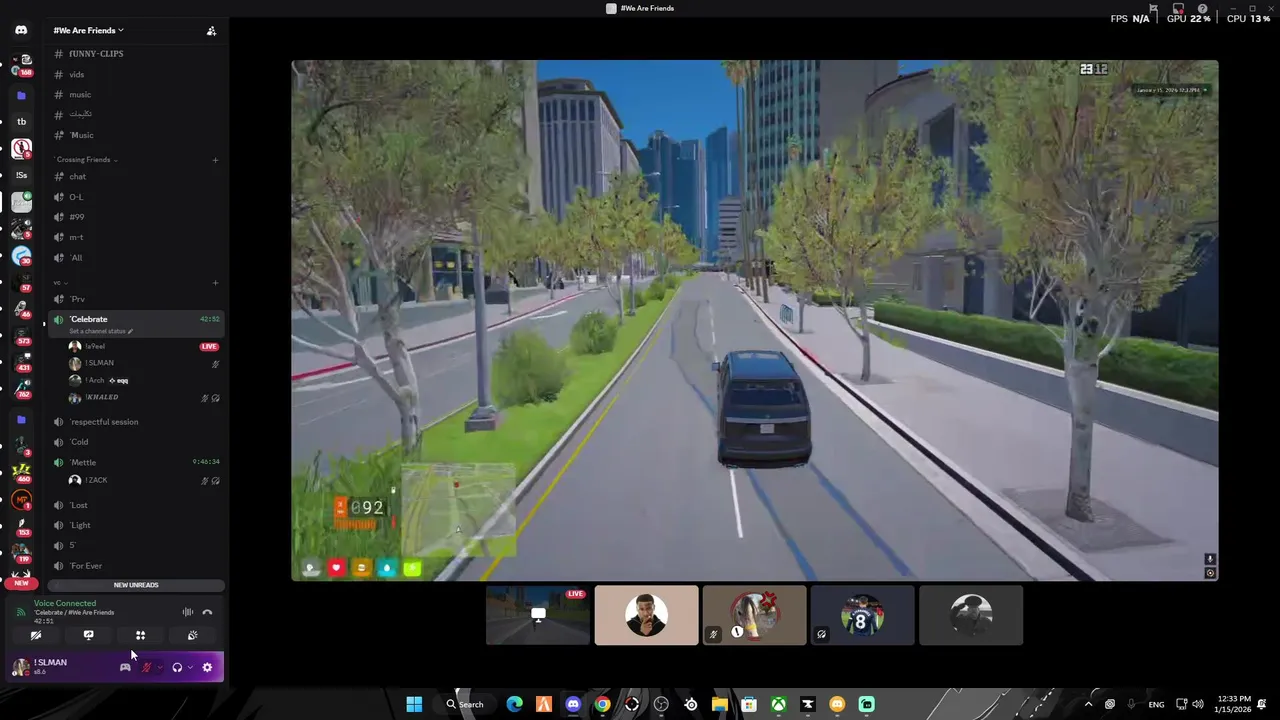Open Microsoft Edge from taskbar
Viewport: 1280px width, 720px height.
pos(514,704)
